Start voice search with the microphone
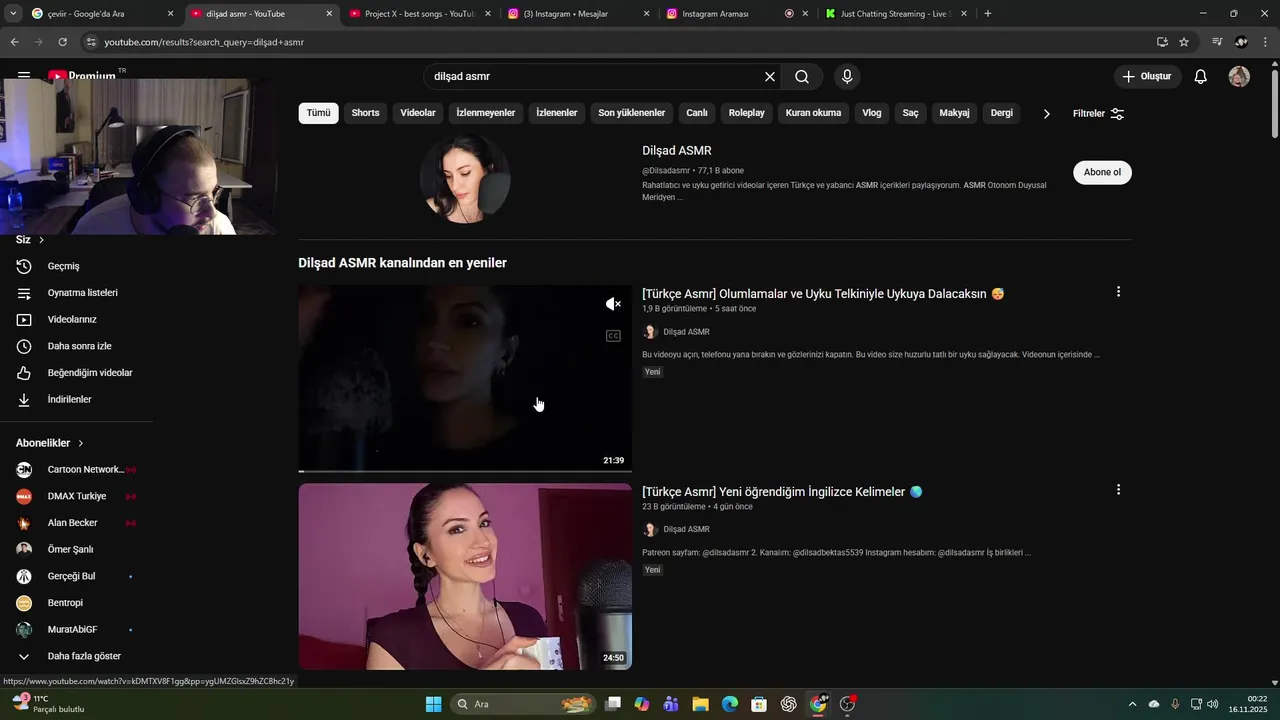The width and height of the screenshot is (1280, 720). [847, 77]
